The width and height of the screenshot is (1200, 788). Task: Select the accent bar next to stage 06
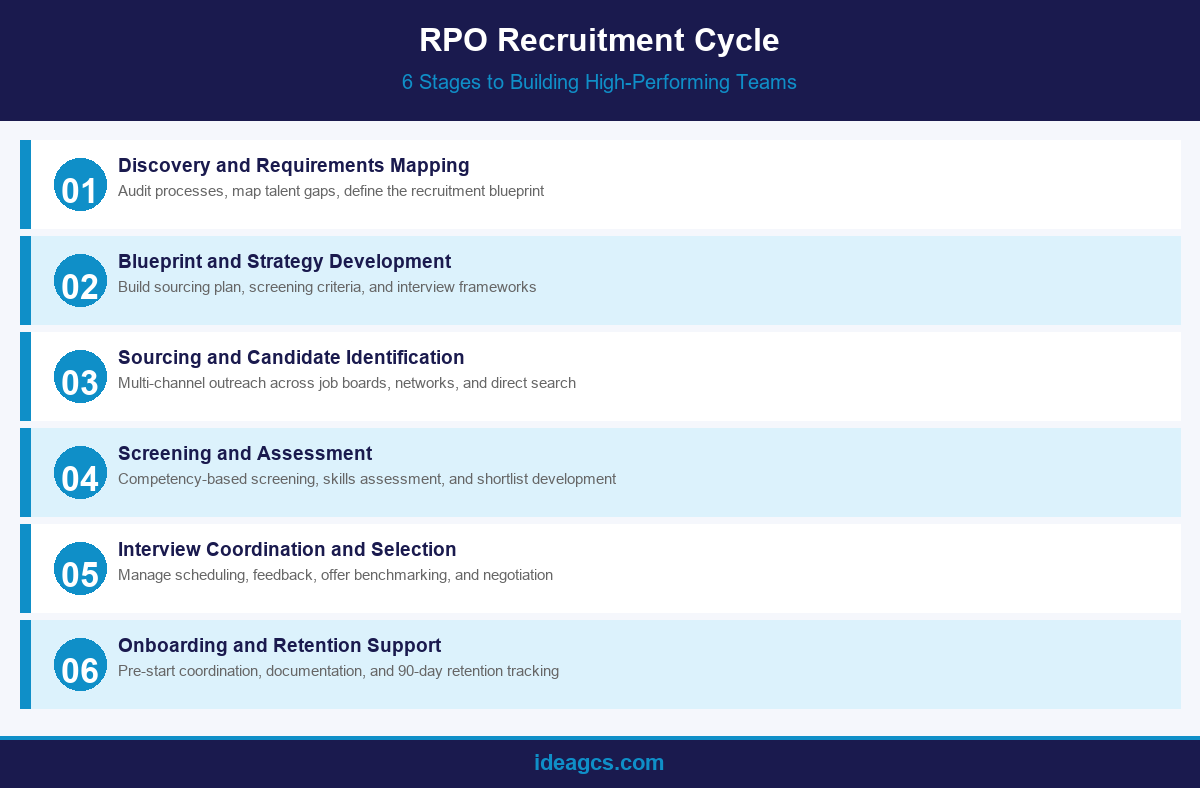point(24,664)
